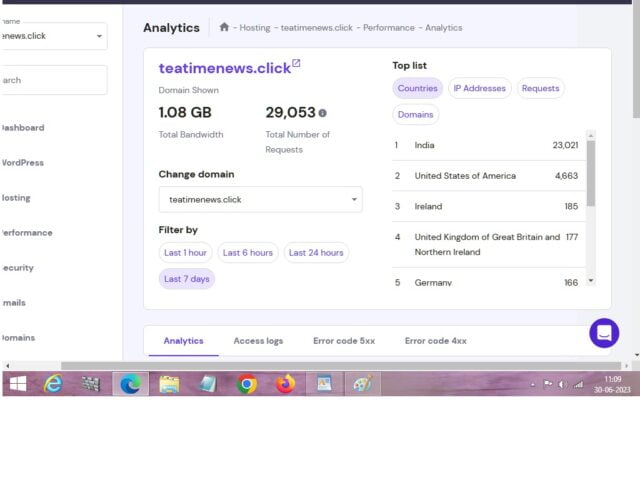The image size is (640, 480).
Task: Click Hosting breadcrumb link
Action: (x=255, y=28)
